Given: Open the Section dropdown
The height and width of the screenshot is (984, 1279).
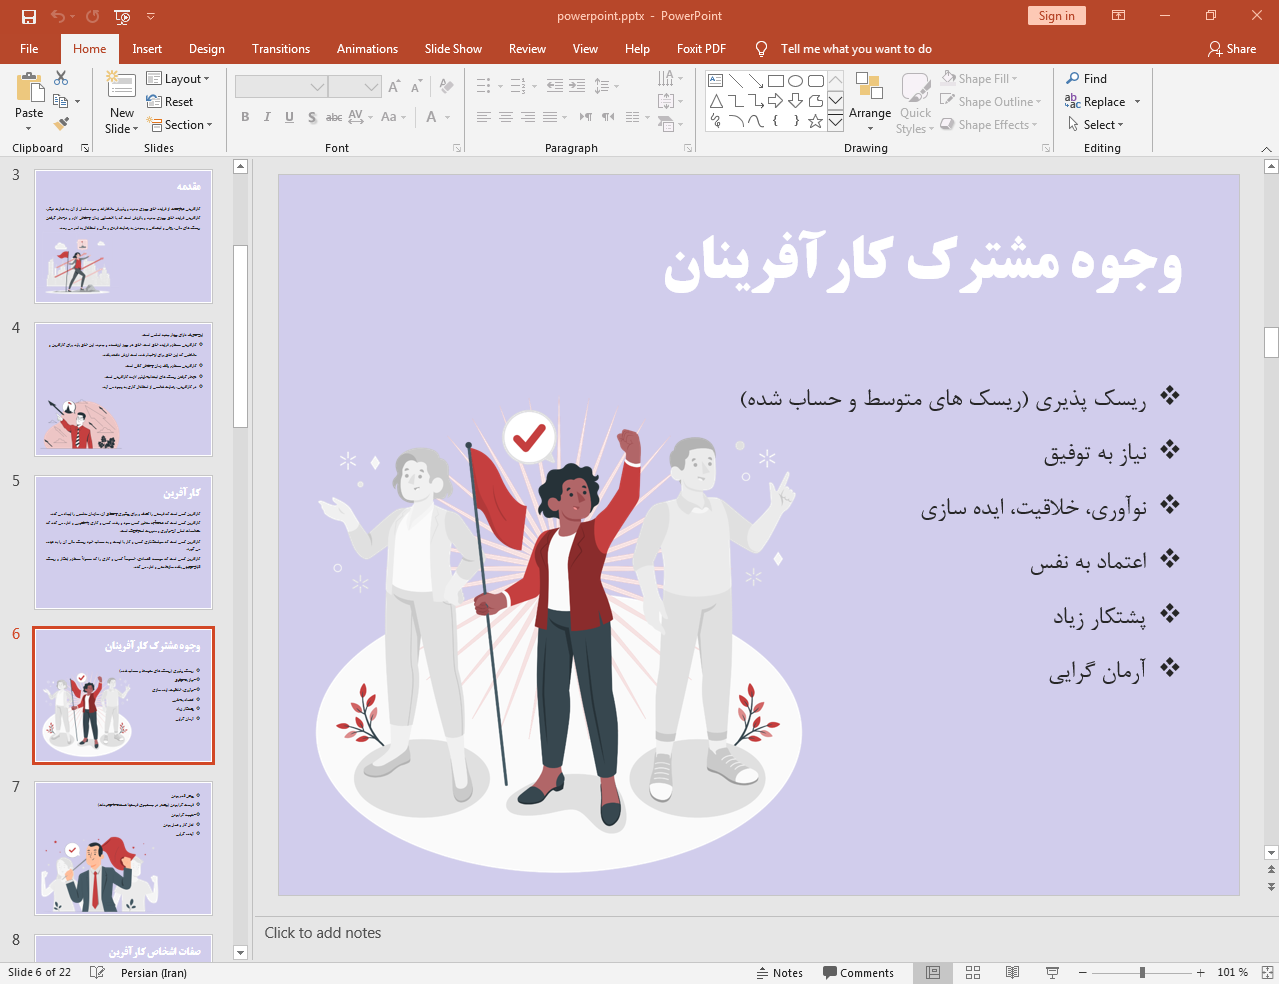Looking at the screenshot, I should click(x=180, y=125).
